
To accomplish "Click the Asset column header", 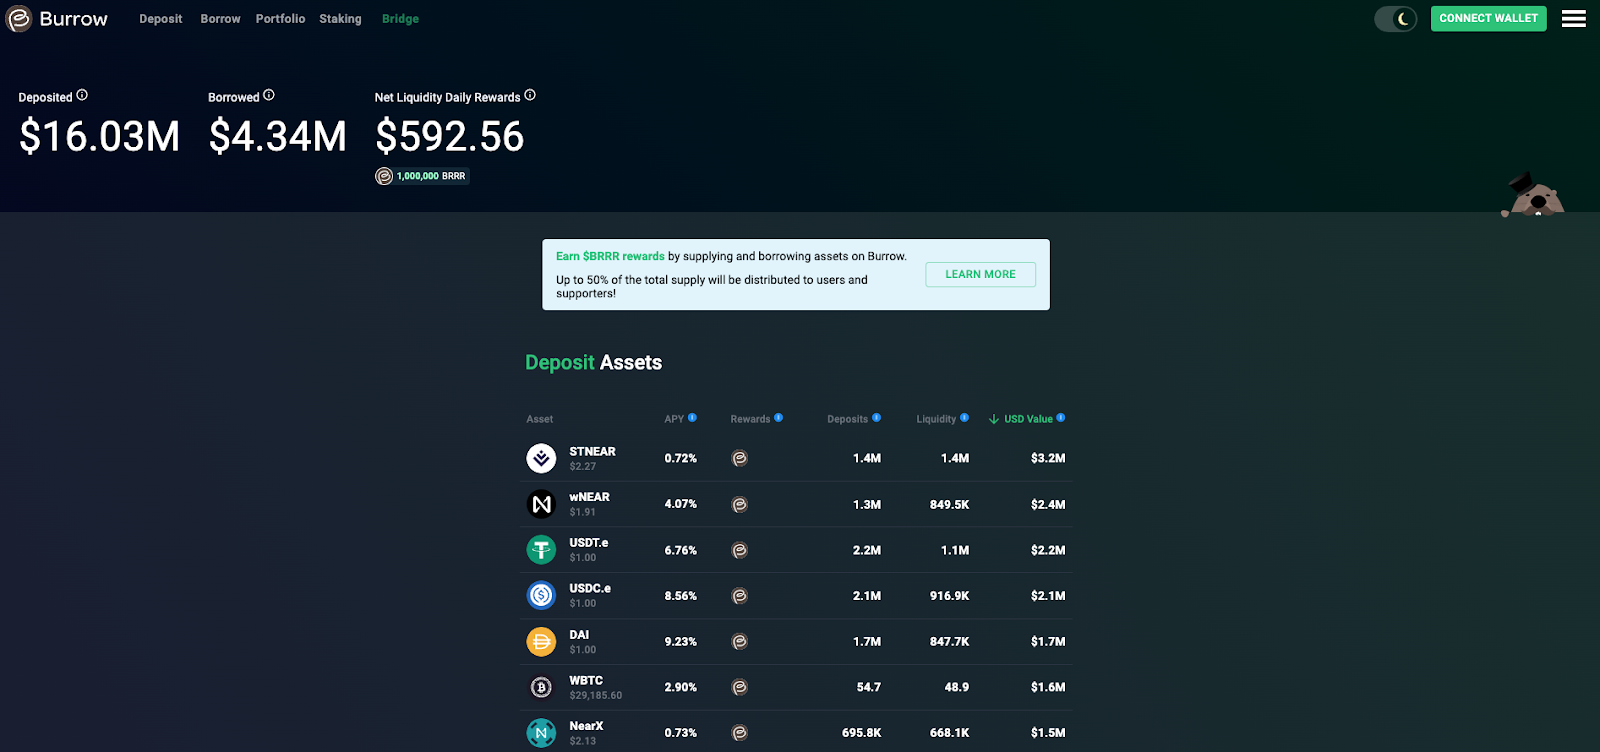I will coord(540,419).
